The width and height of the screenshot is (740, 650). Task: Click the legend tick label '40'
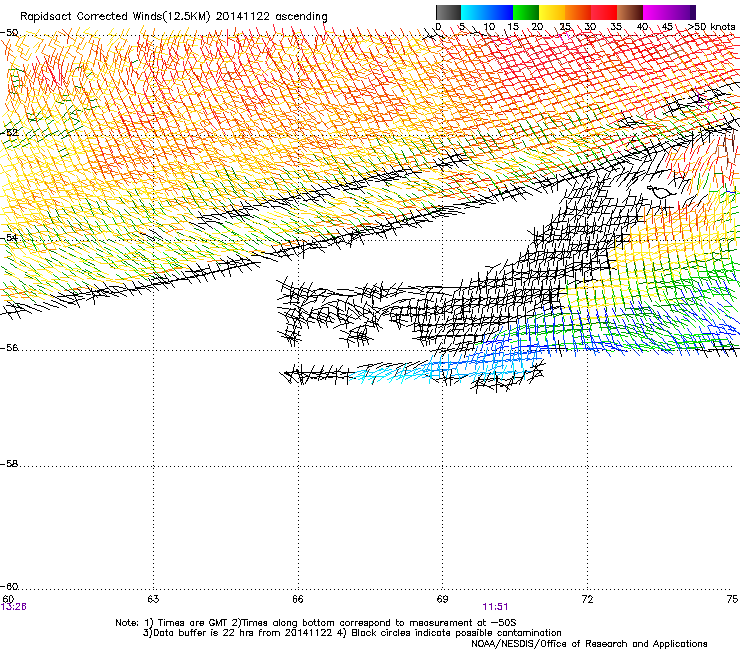coord(642,27)
